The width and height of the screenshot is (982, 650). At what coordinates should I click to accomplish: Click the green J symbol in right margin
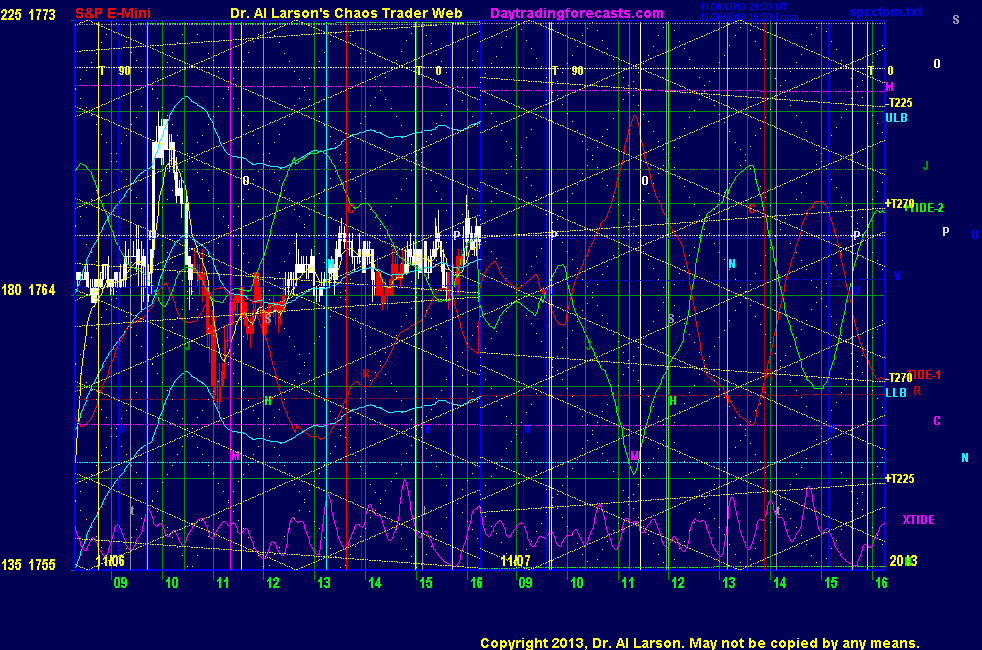coord(926,165)
